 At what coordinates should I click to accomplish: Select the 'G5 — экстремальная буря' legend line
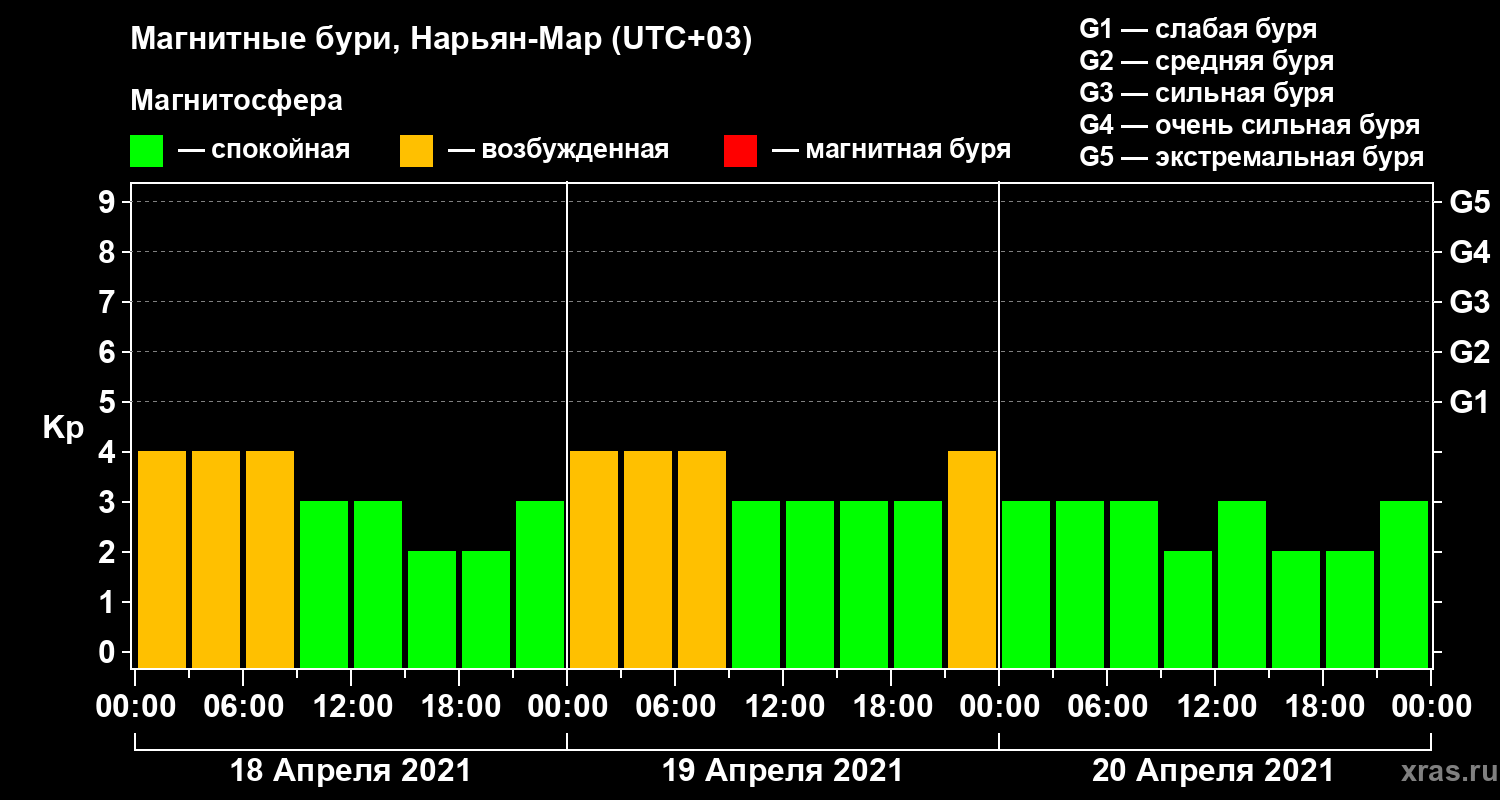(1251, 157)
